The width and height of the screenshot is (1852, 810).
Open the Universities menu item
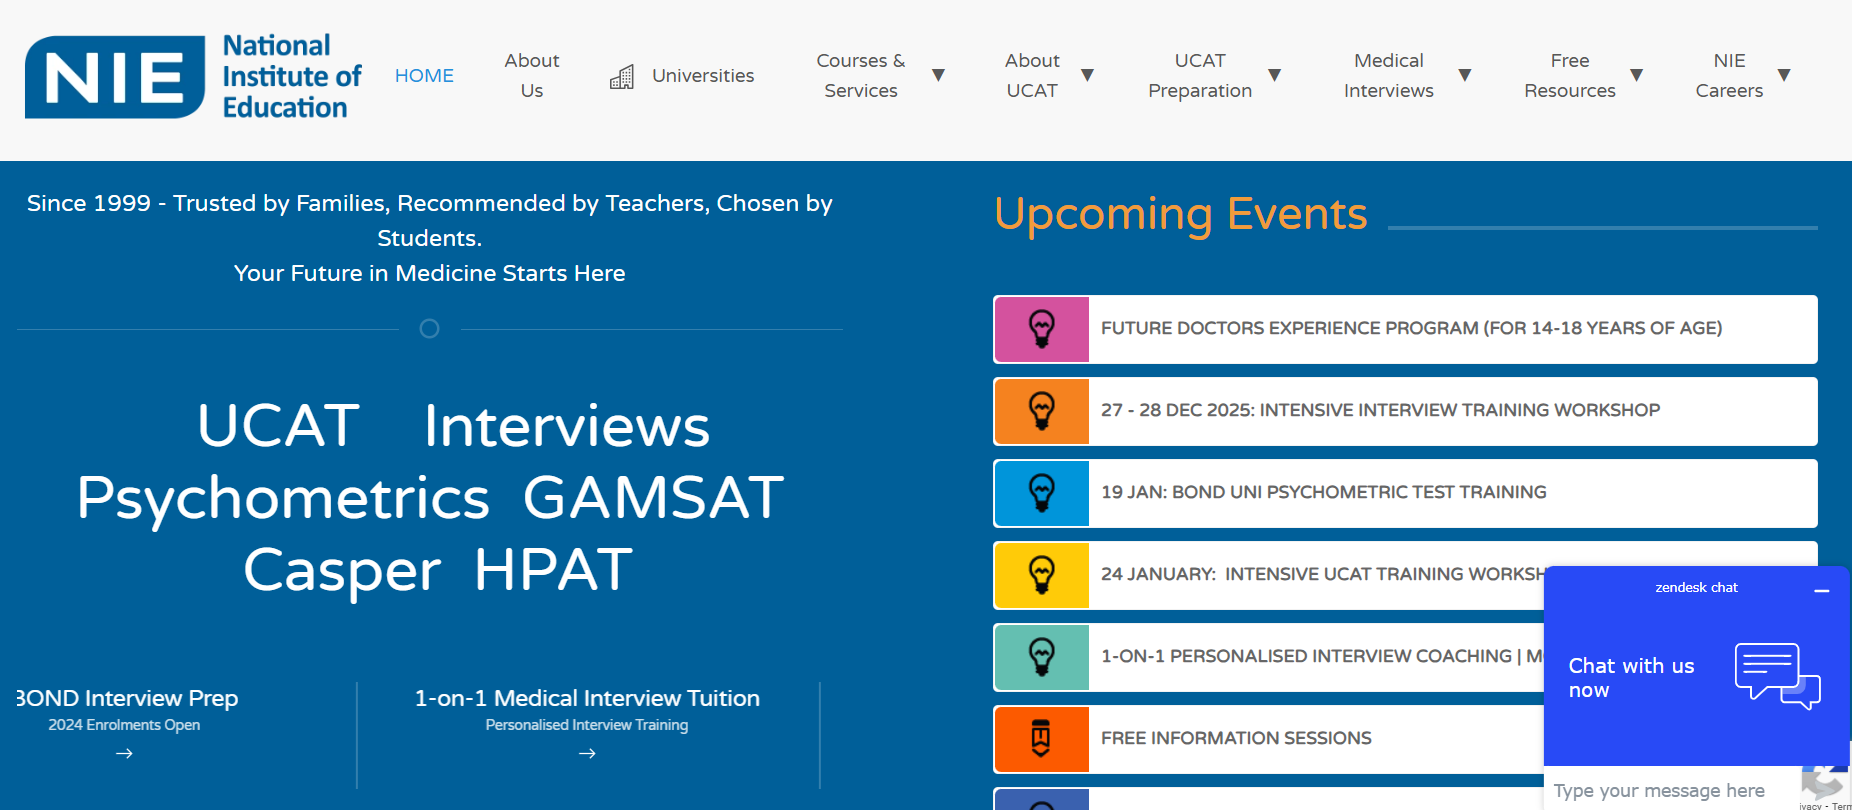point(703,76)
